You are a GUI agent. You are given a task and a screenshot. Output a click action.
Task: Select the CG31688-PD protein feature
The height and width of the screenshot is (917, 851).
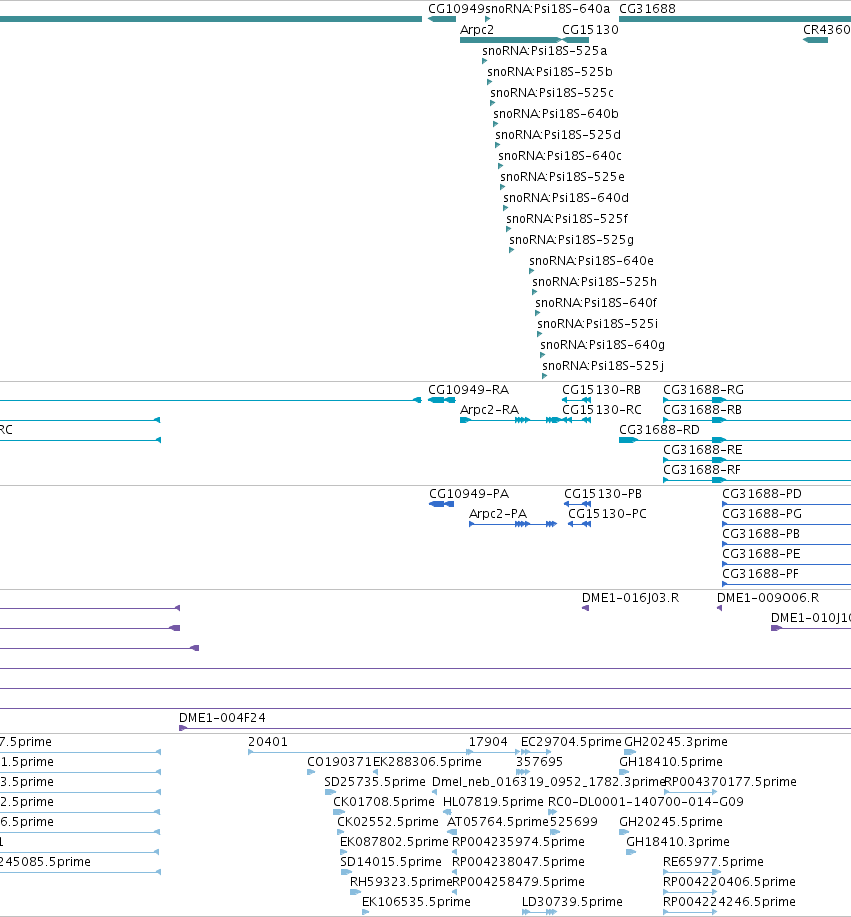tap(787, 504)
